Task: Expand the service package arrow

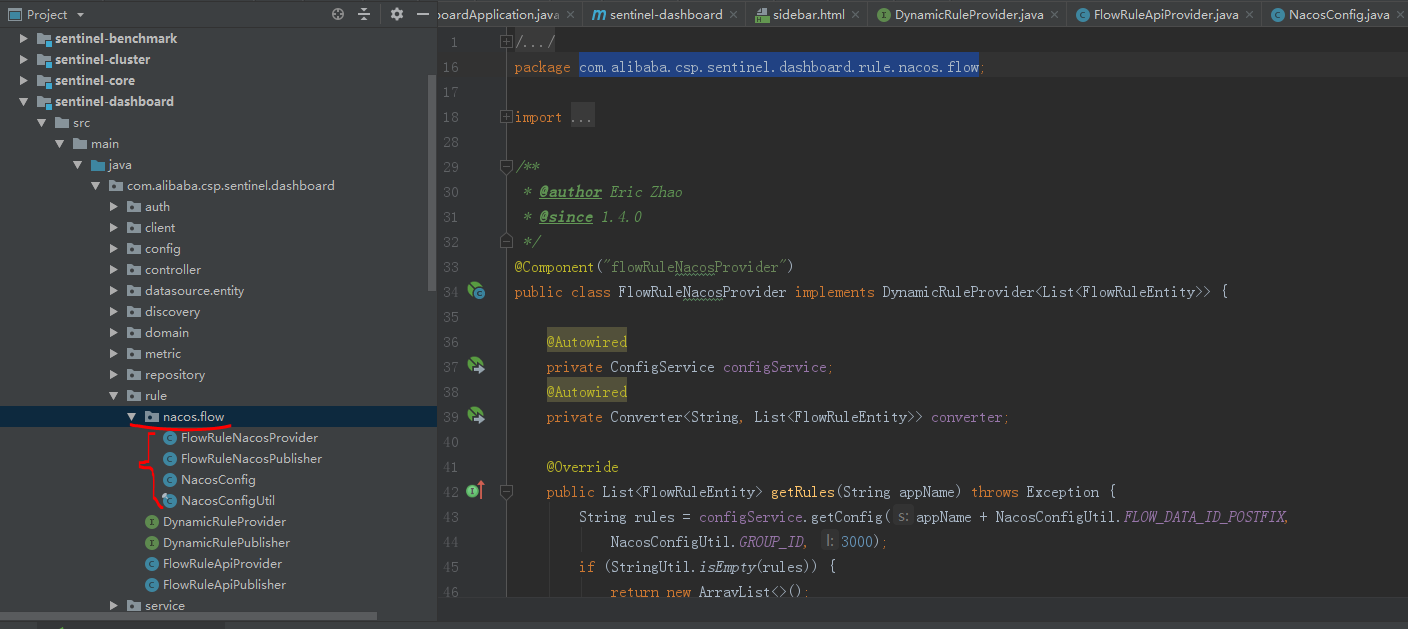Action: (x=114, y=605)
